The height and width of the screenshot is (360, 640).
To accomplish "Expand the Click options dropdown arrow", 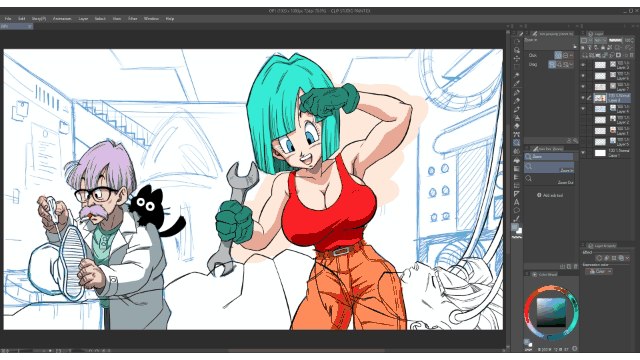I will click(571, 55).
